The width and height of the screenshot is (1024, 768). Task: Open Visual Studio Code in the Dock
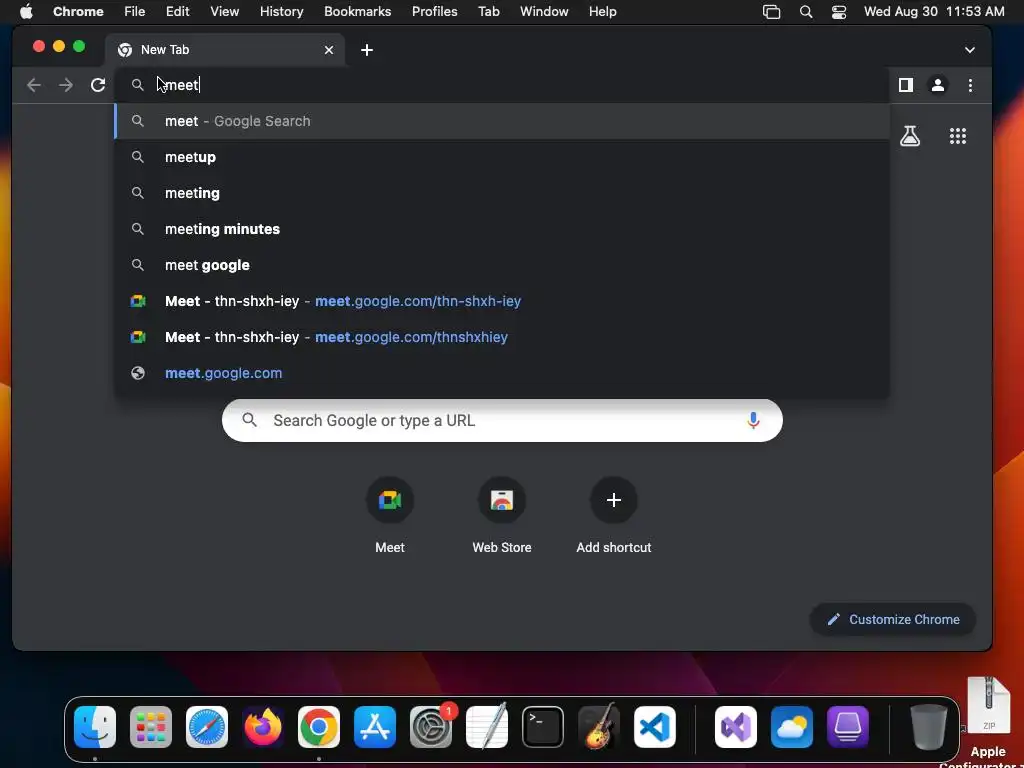[x=654, y=726]
